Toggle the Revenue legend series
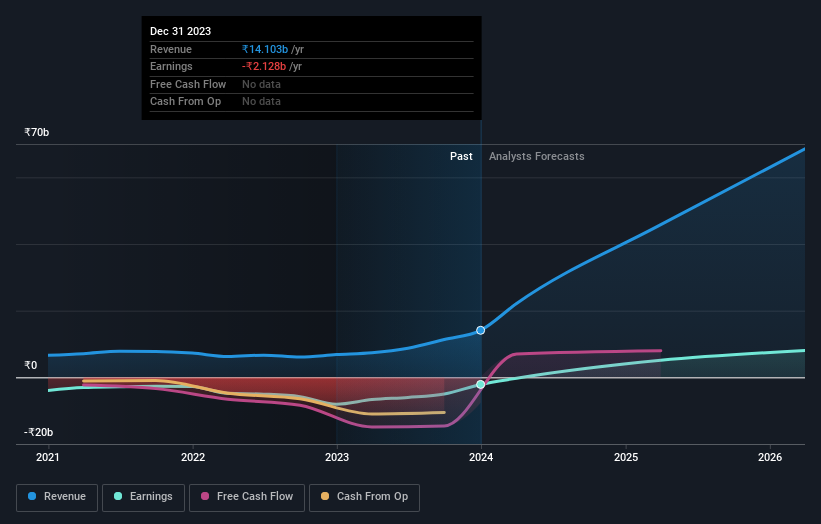Image resolution: width=821 pixels, height=524 pixels. coord(57,497)
